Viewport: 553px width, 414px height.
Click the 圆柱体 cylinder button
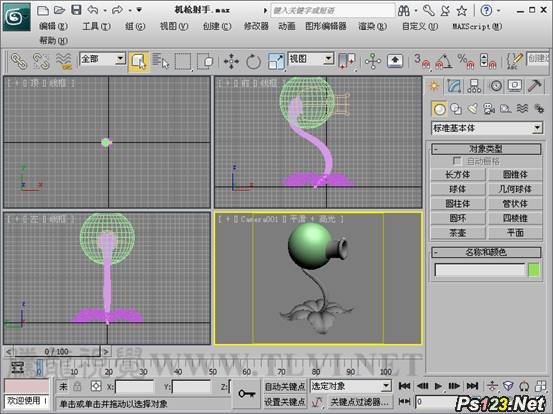click(x=458, y=203)
